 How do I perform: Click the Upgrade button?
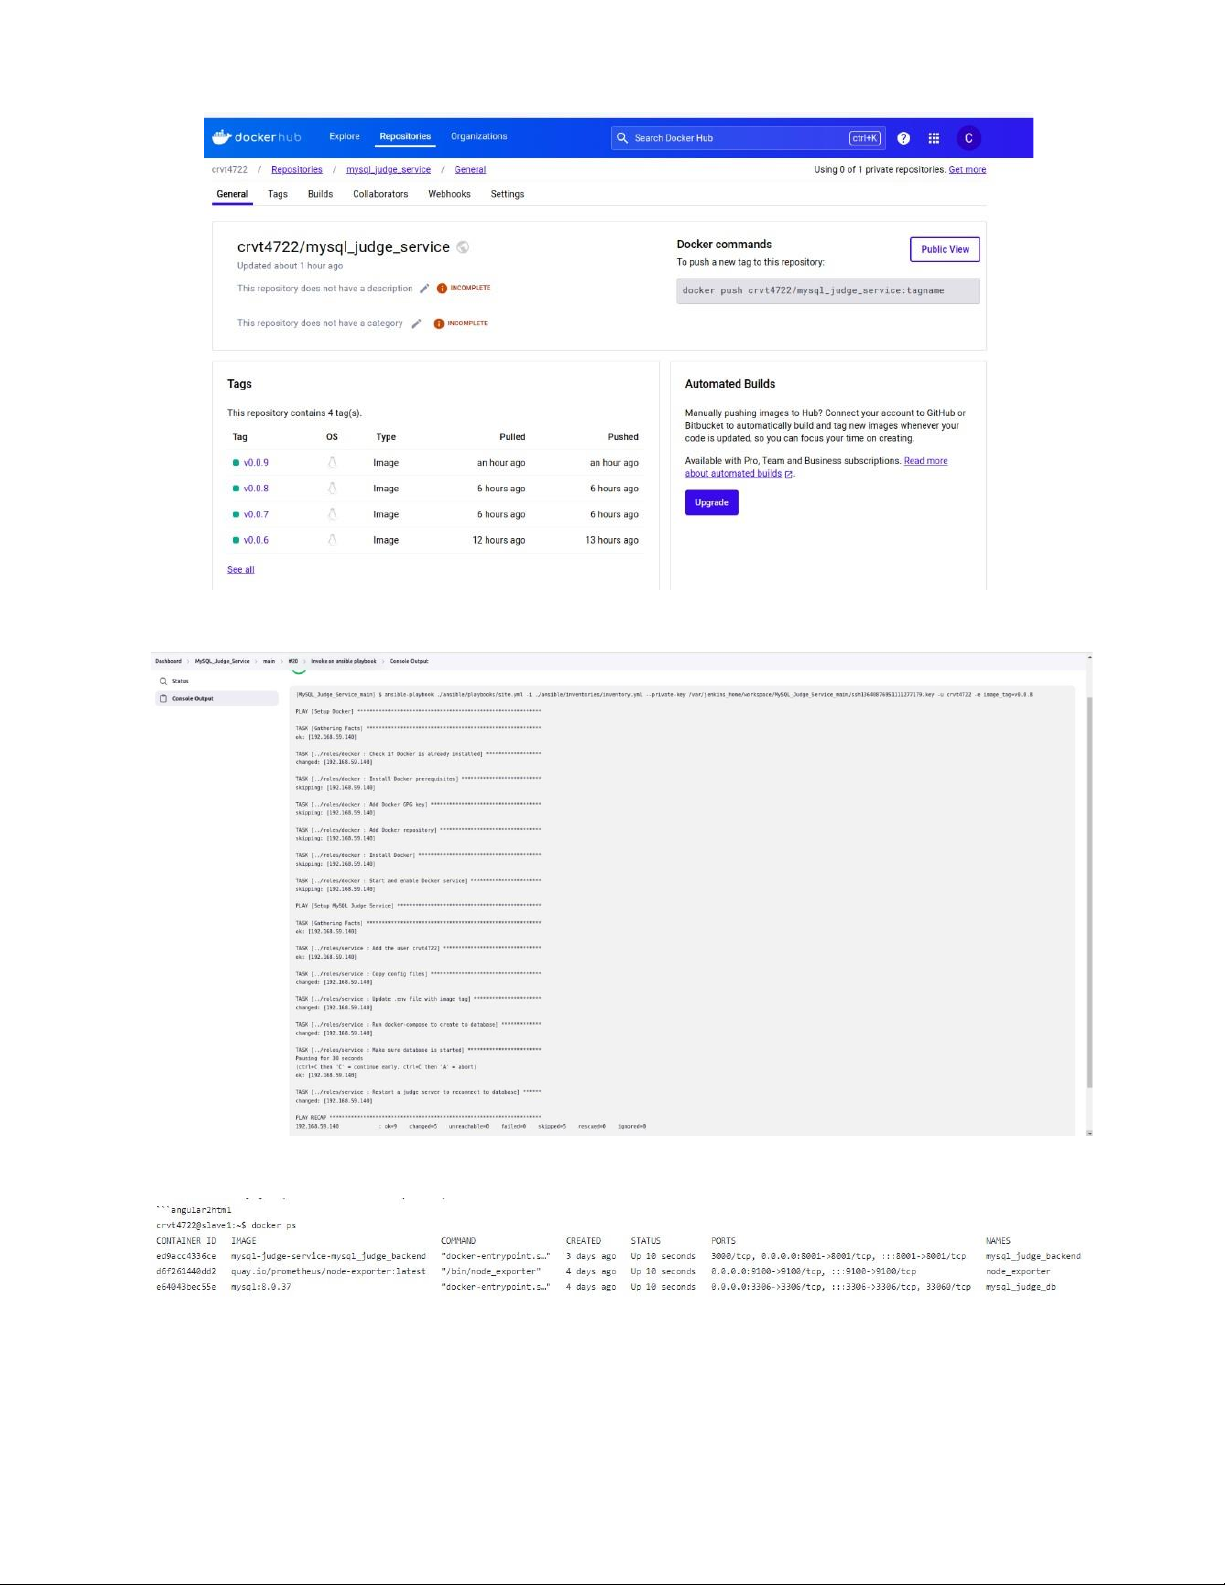(712, 502)
